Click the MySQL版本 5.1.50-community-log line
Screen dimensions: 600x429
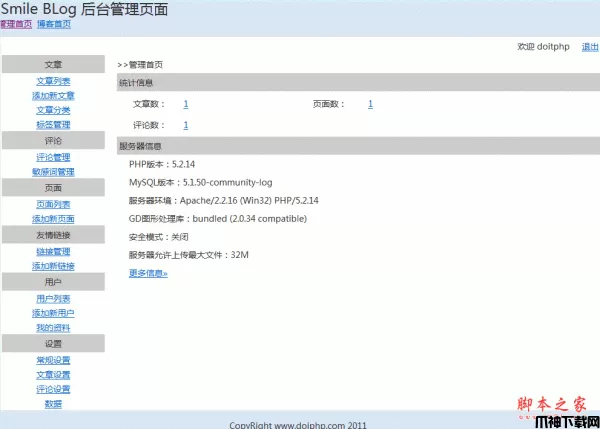(201, 183)
